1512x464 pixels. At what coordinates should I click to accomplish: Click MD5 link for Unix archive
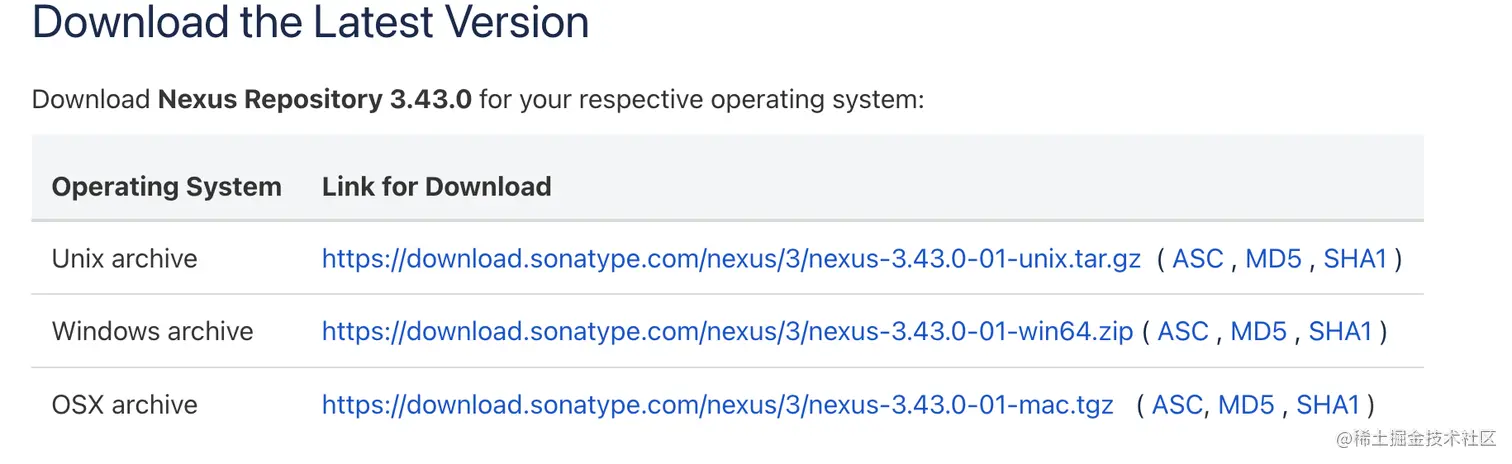coord(1273,259)
